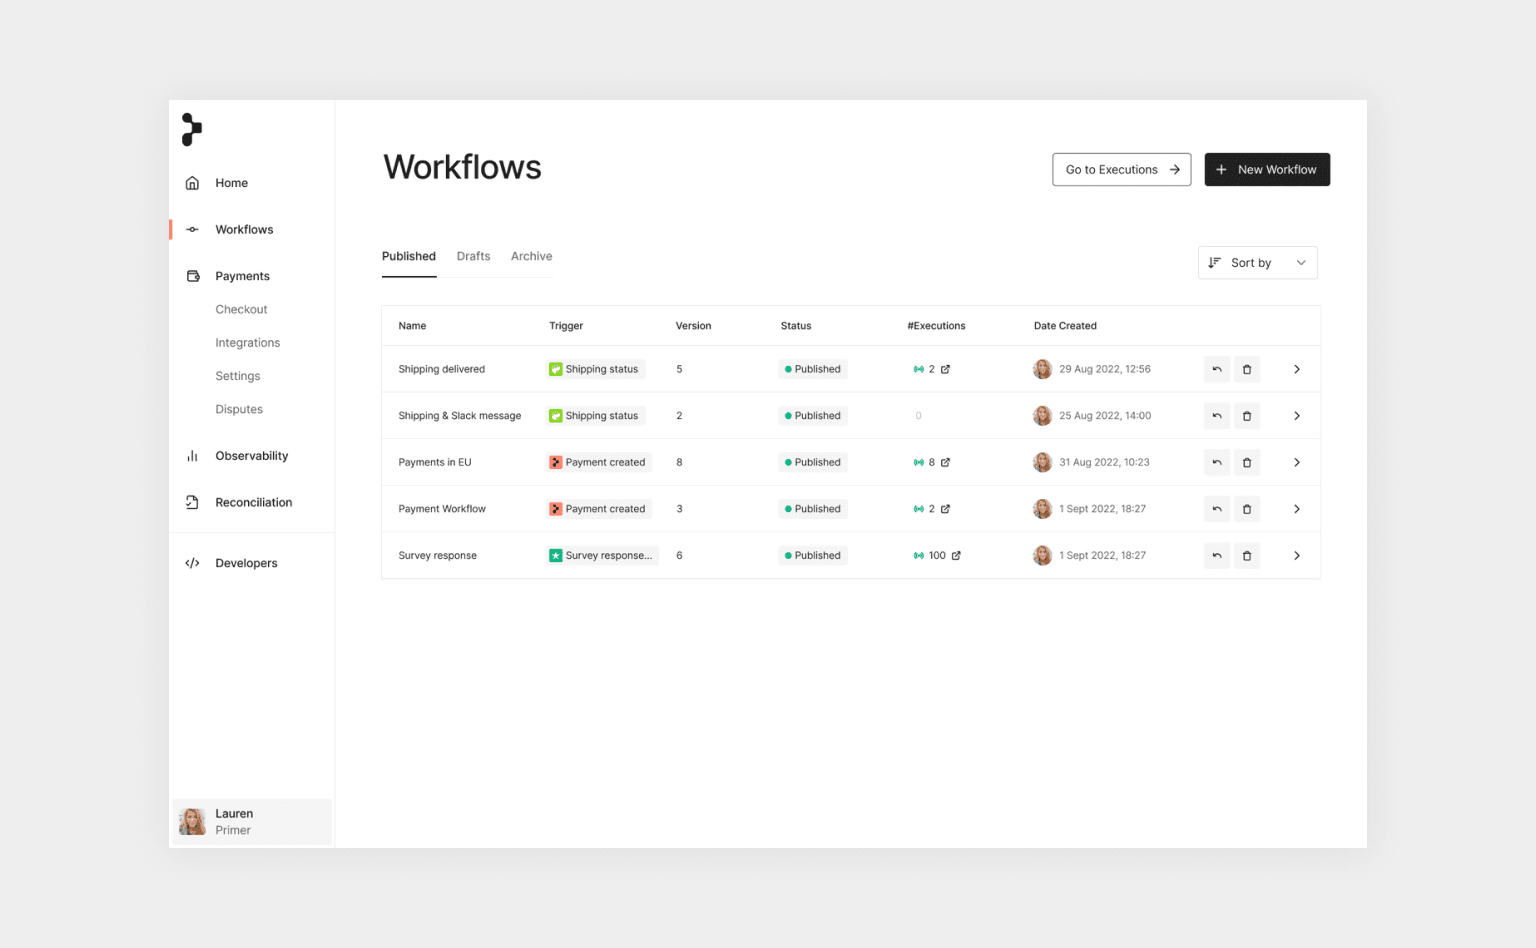Click the Status column header
1536x948 pixels.
coord(796,326)
